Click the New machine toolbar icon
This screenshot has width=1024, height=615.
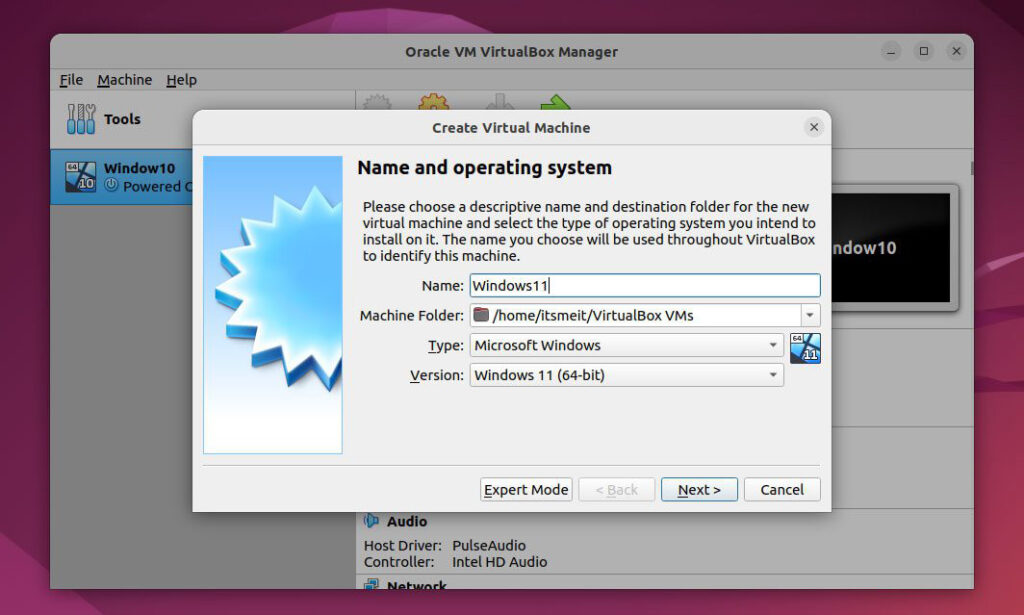click(x=375, y=103)
